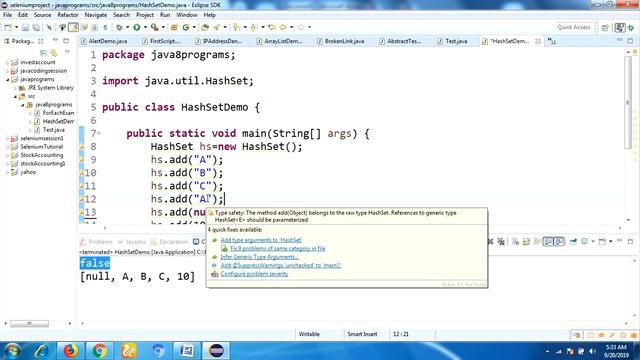Toggle Word Wrap in console toolbar
Image resolution: width=640 pixels, height=360 pixels.
click(537, 242)
